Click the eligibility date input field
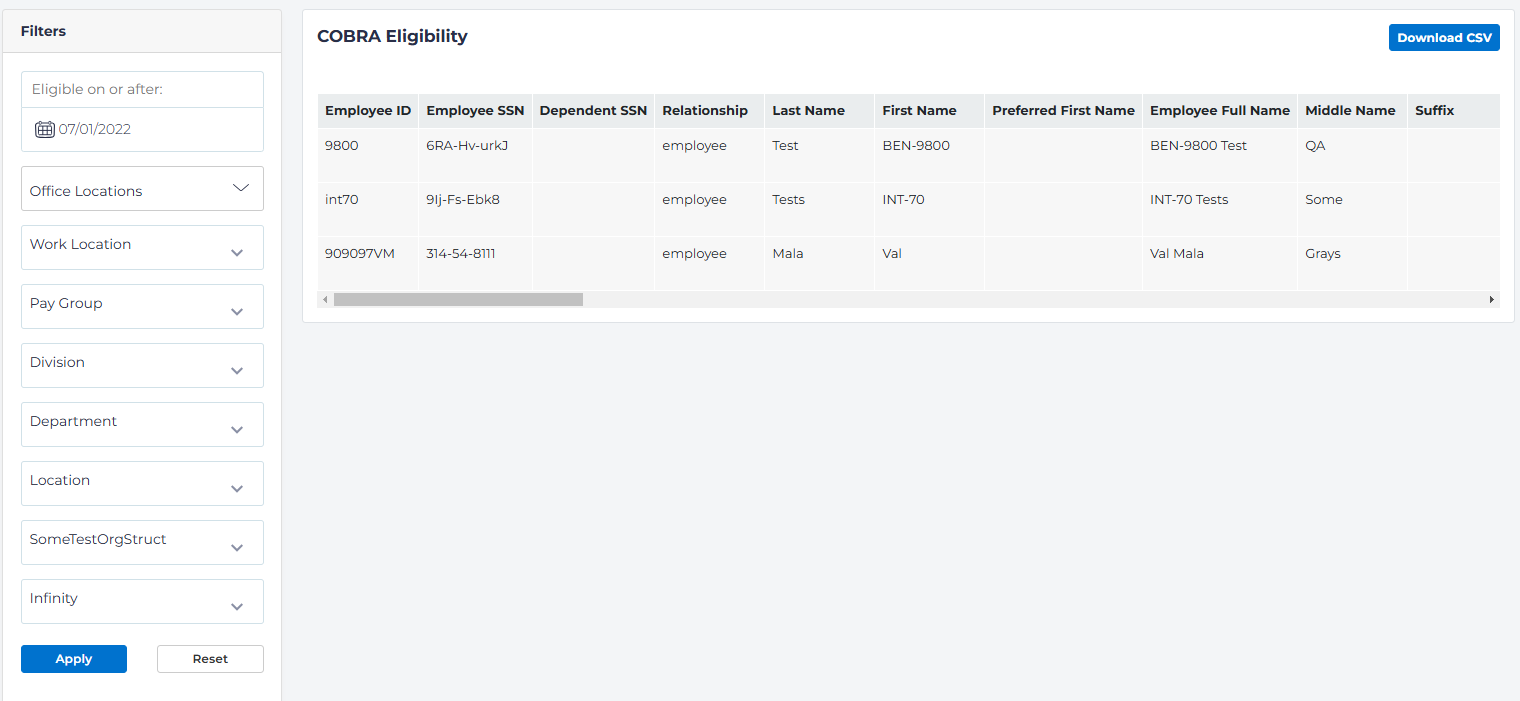This screenshot has width=1520, height=701. tap(150, 129)
